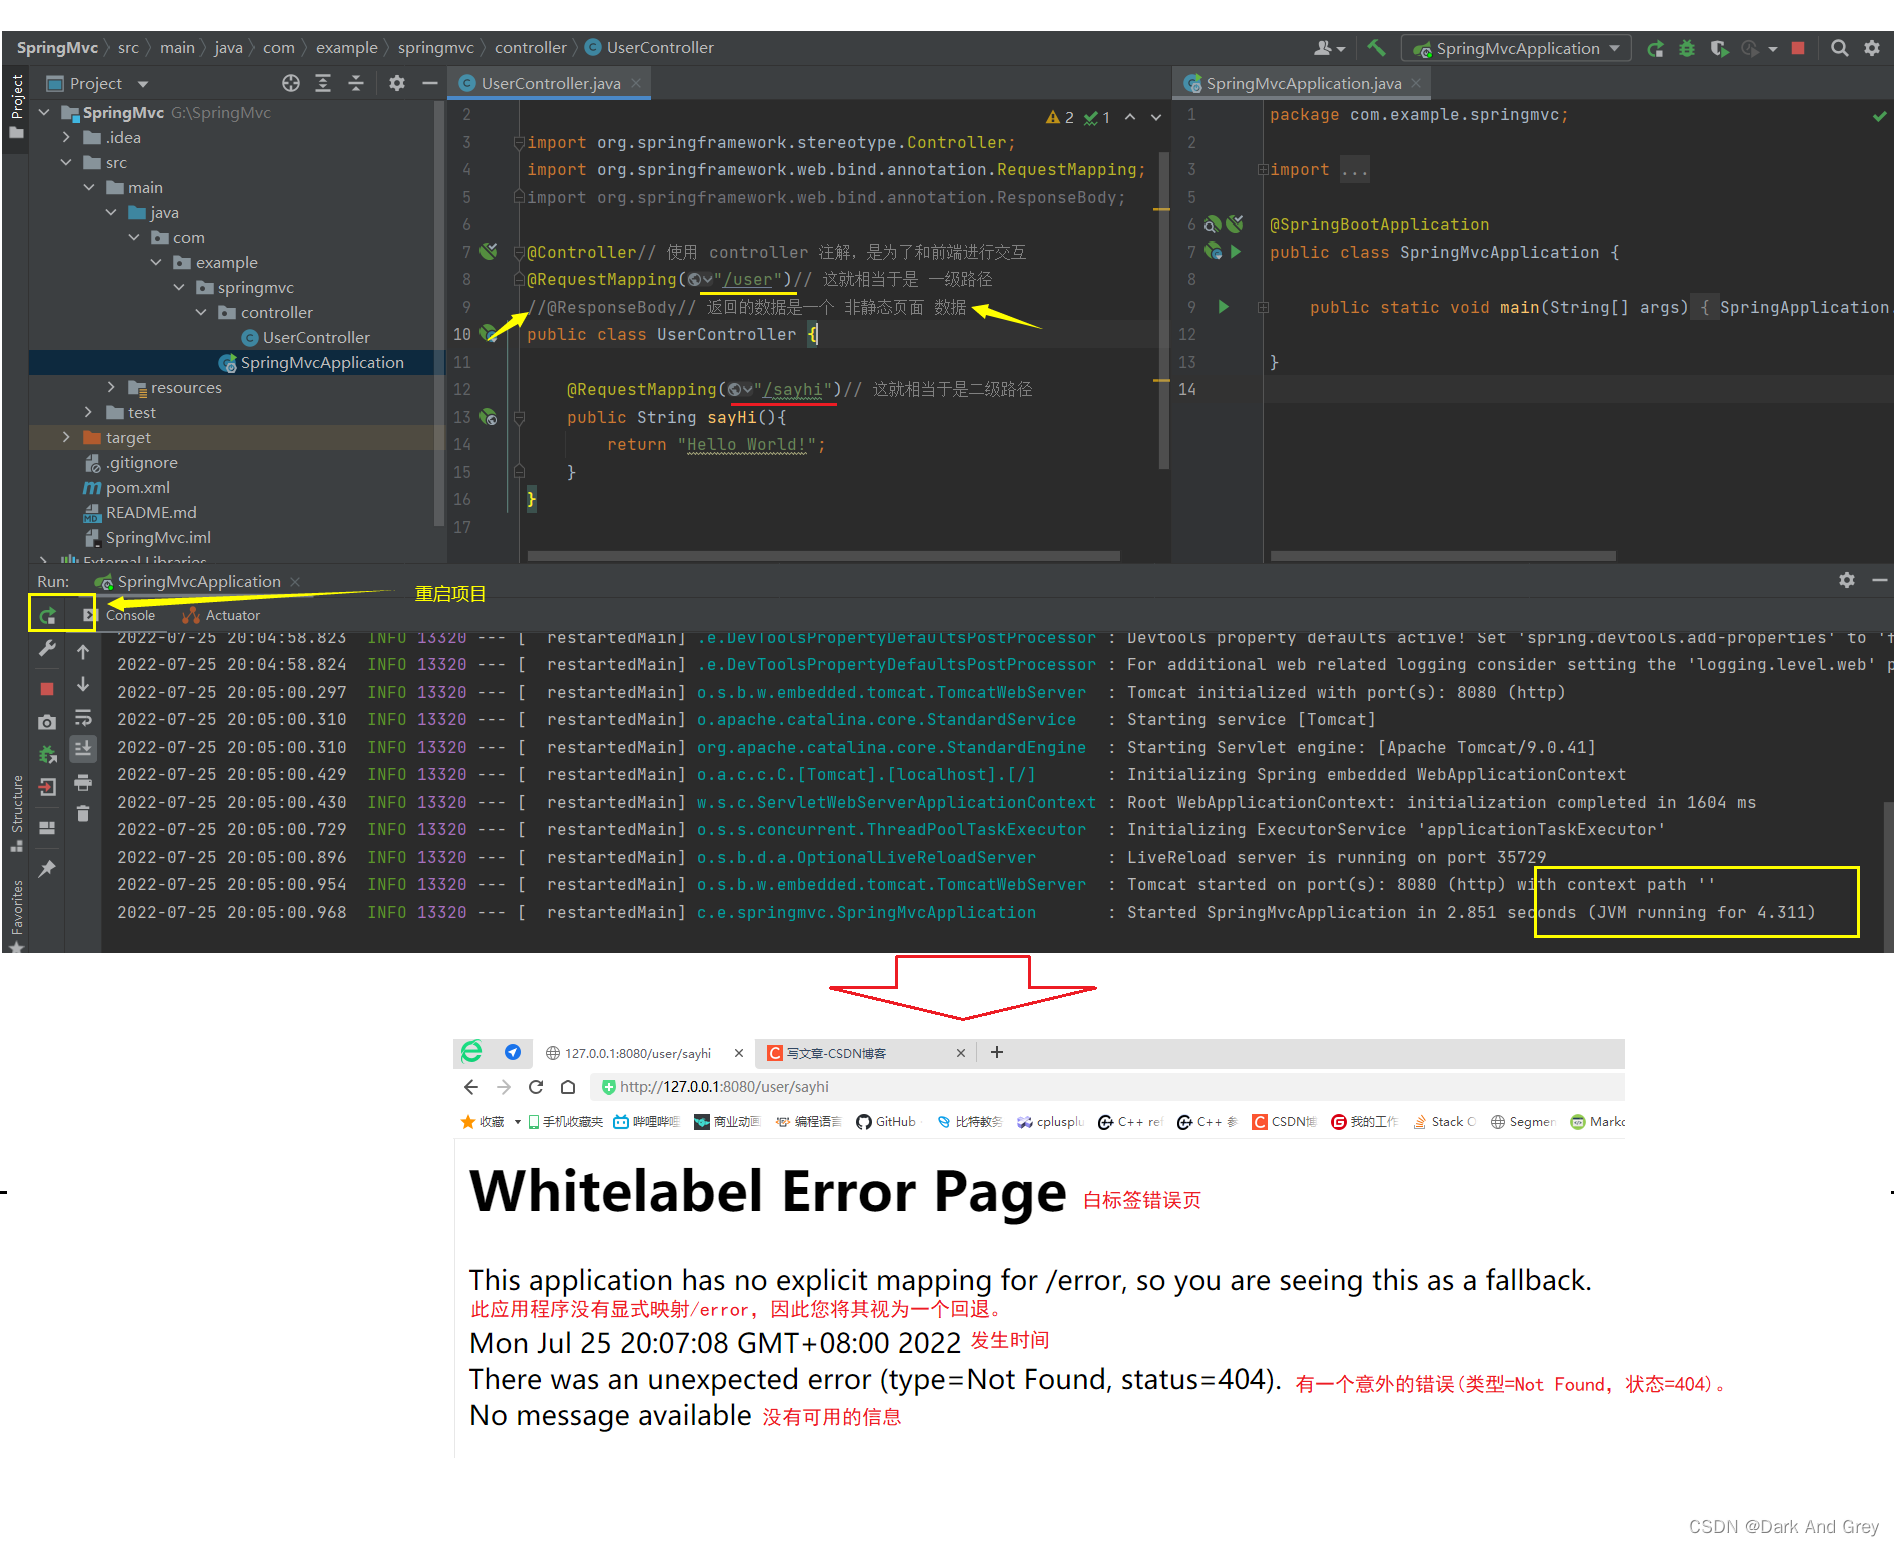Viewport: 1895px width, 1546px height.
Task: Click Build project hammer icon
Action: click(1377, 48)
